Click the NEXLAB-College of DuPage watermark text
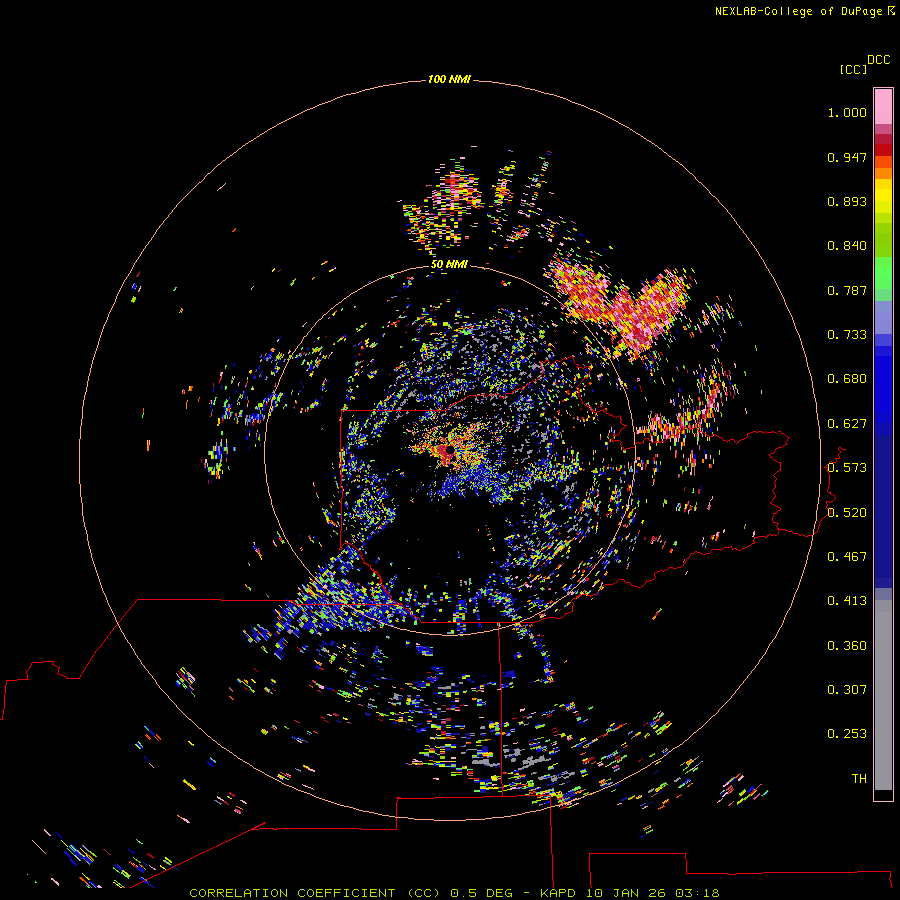Image resolution: width=900 pixels, height=900 pixels. click(x=805, y=11)
